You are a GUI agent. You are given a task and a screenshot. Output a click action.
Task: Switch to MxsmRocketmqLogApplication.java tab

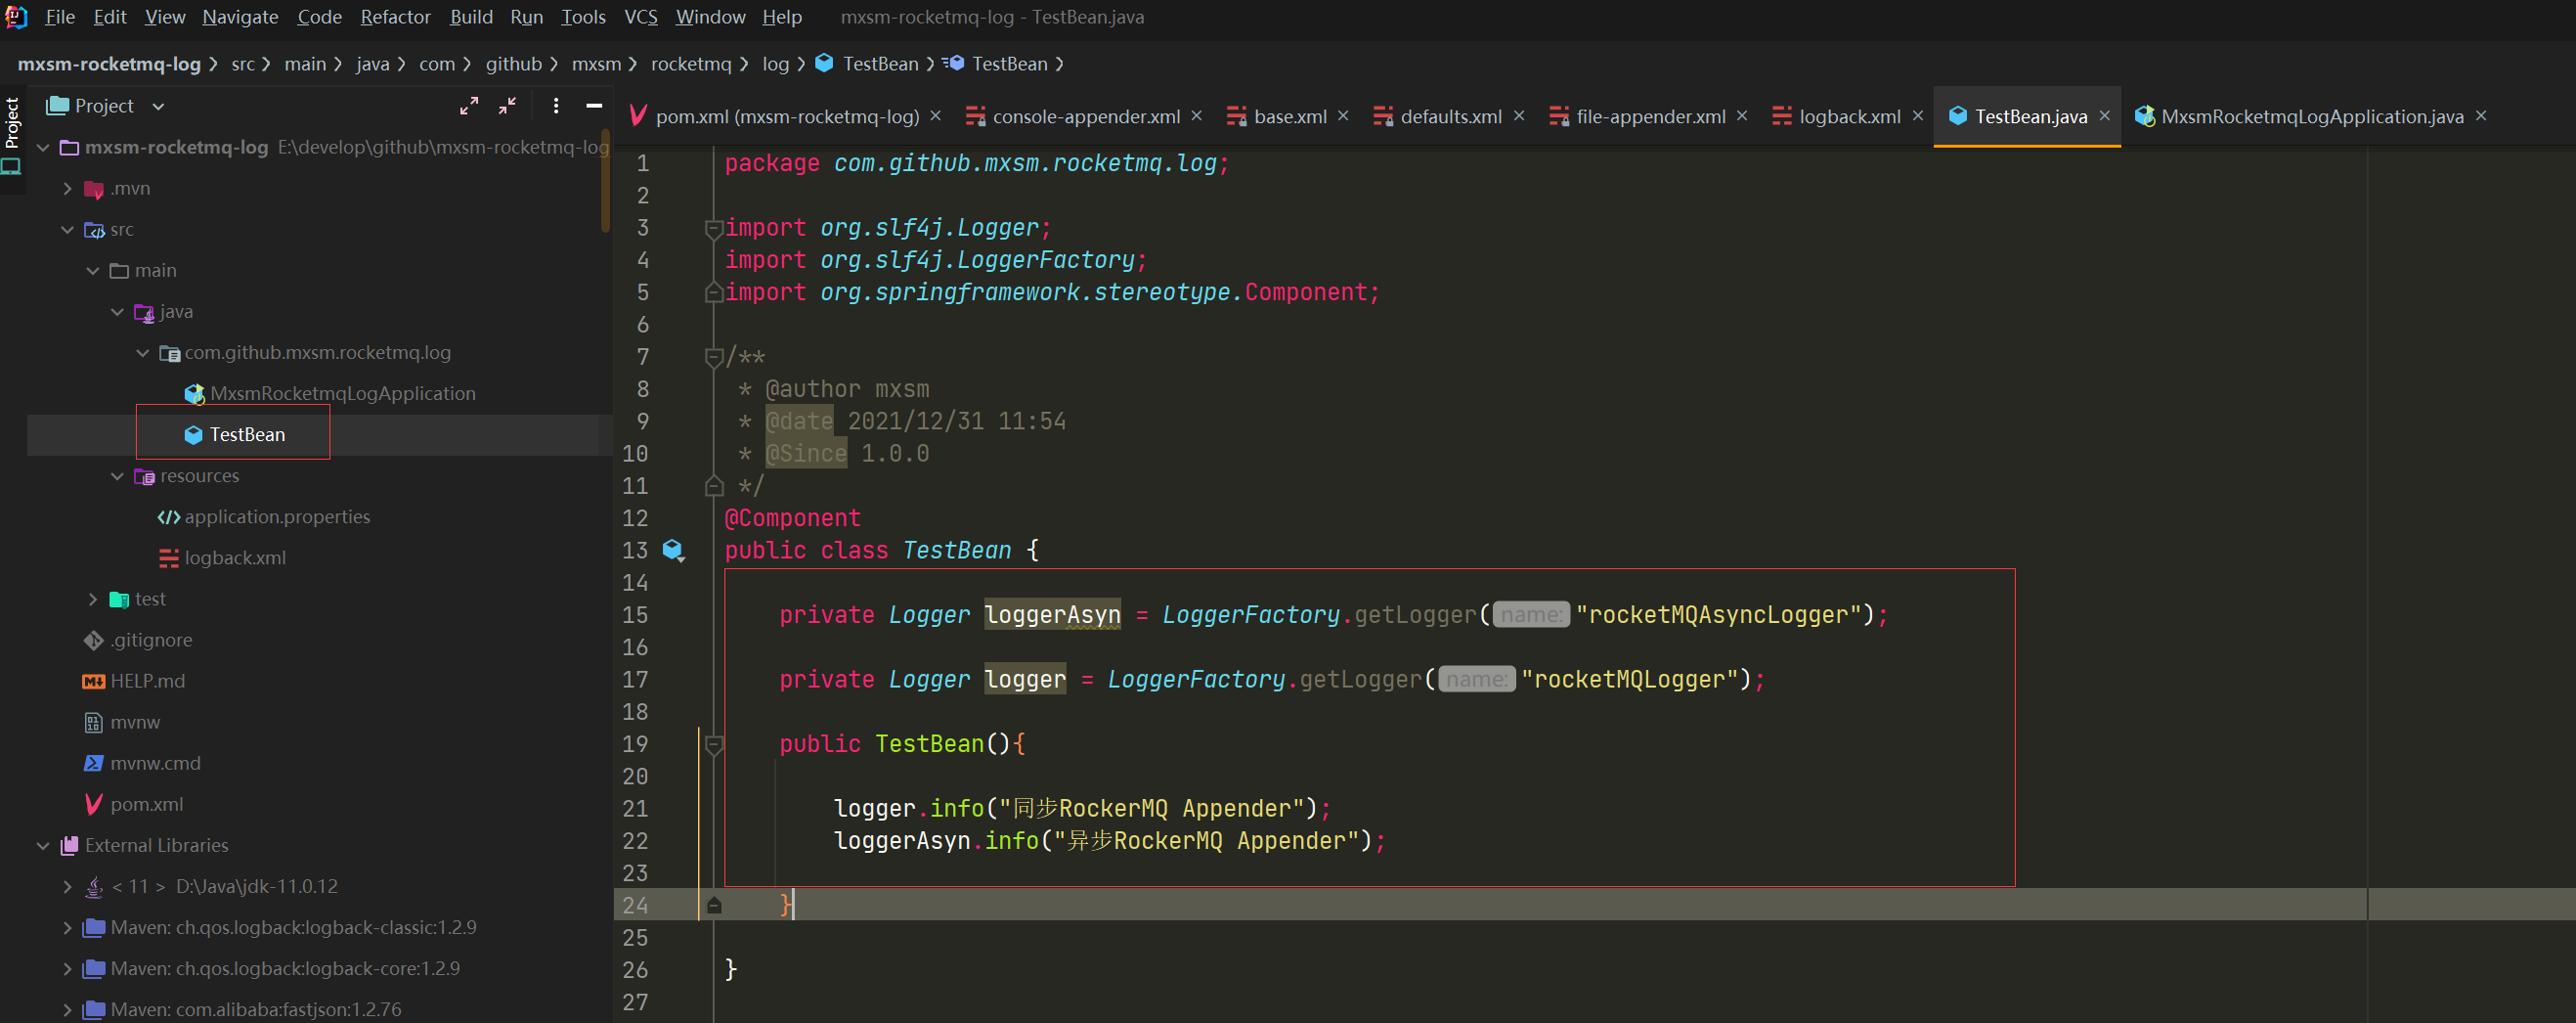pos(2311,116)
